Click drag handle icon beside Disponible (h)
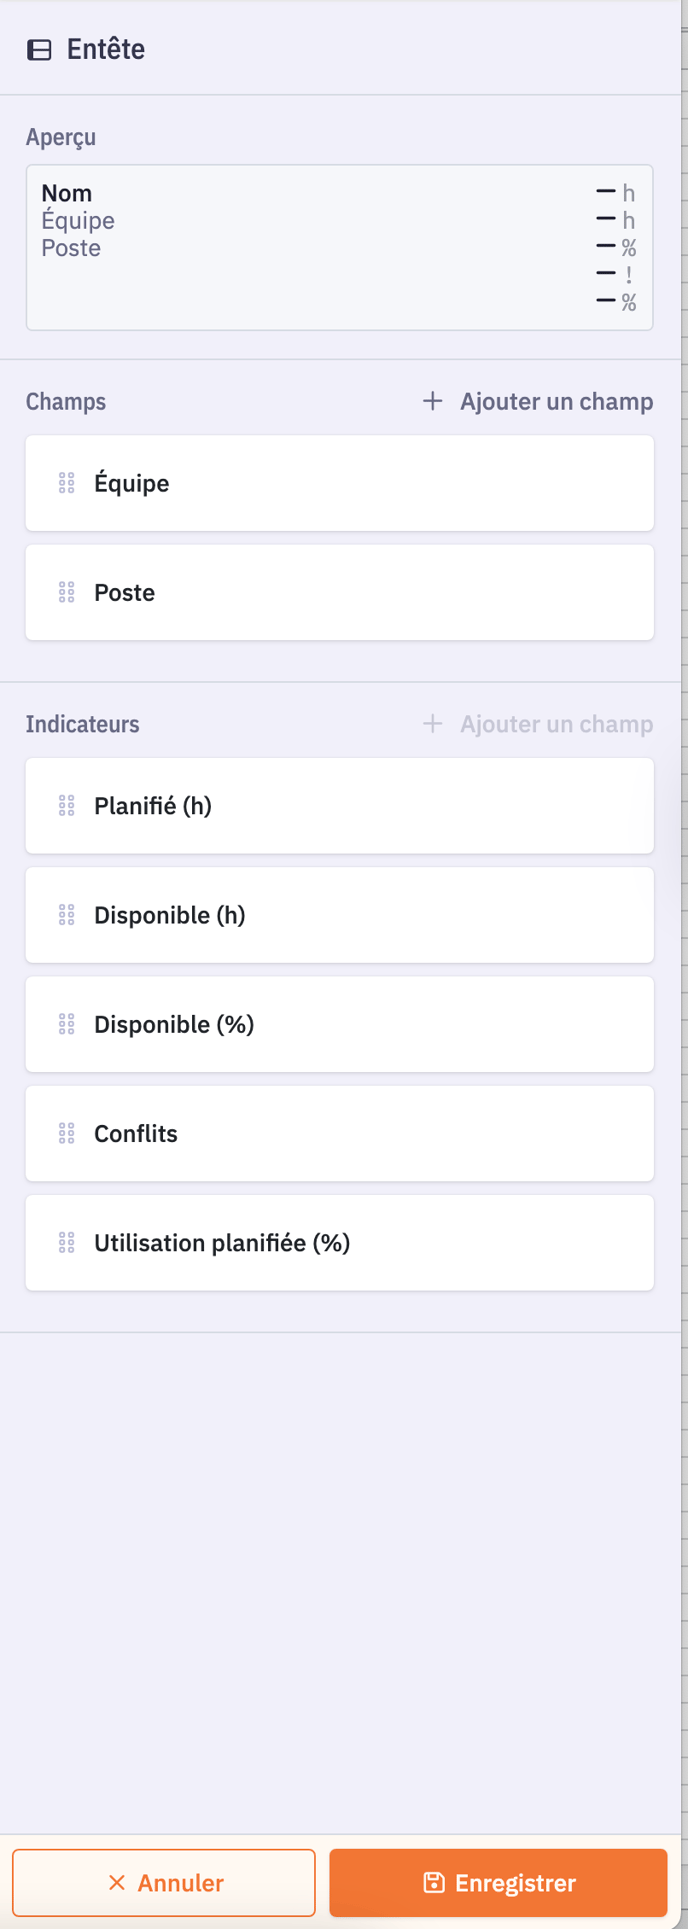This screenshot has height=1929, width=688. [66, 915]
